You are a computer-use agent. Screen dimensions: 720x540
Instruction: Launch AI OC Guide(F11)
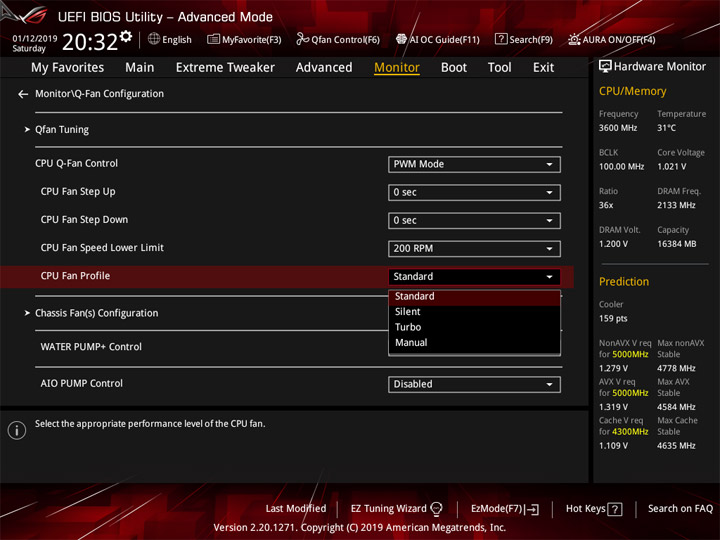[438, 39]
